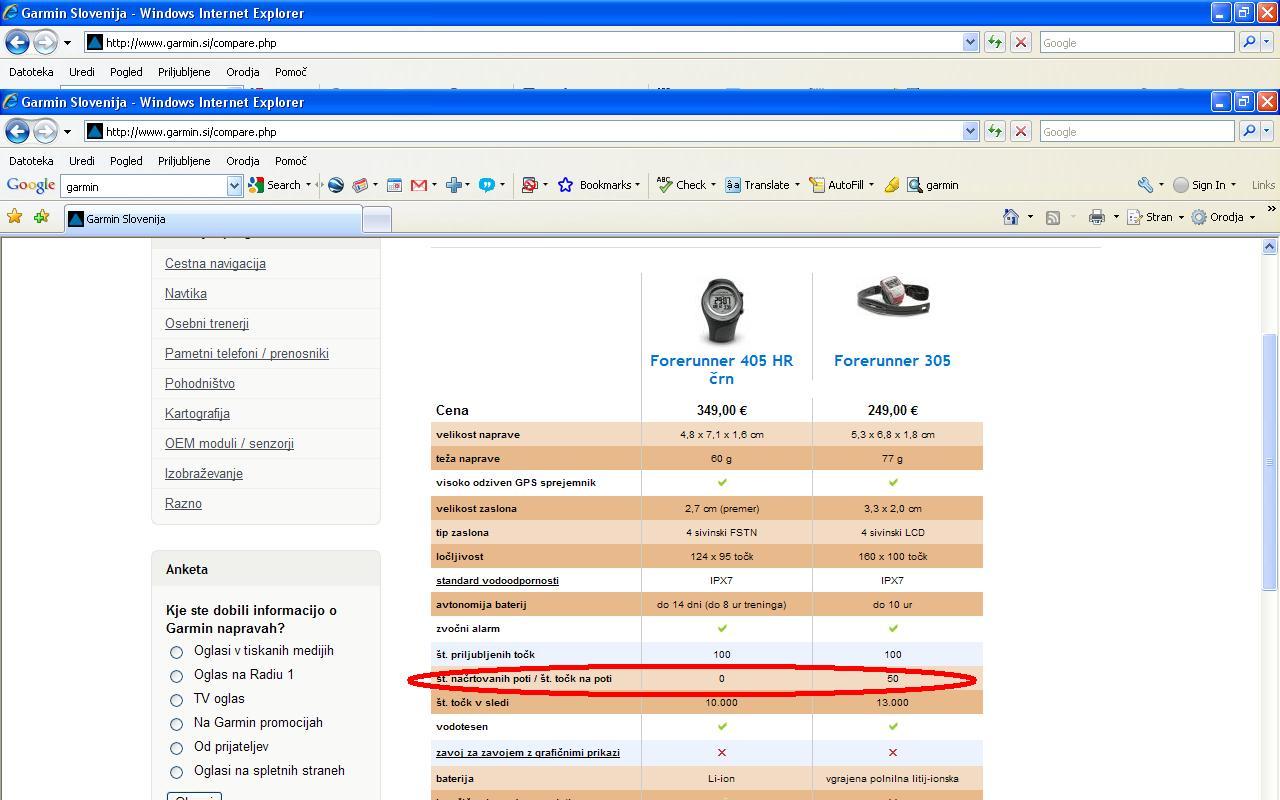1280x800 pixels.
Task: Click vertical scrollbar thumb
Action: click(1270, 461)
